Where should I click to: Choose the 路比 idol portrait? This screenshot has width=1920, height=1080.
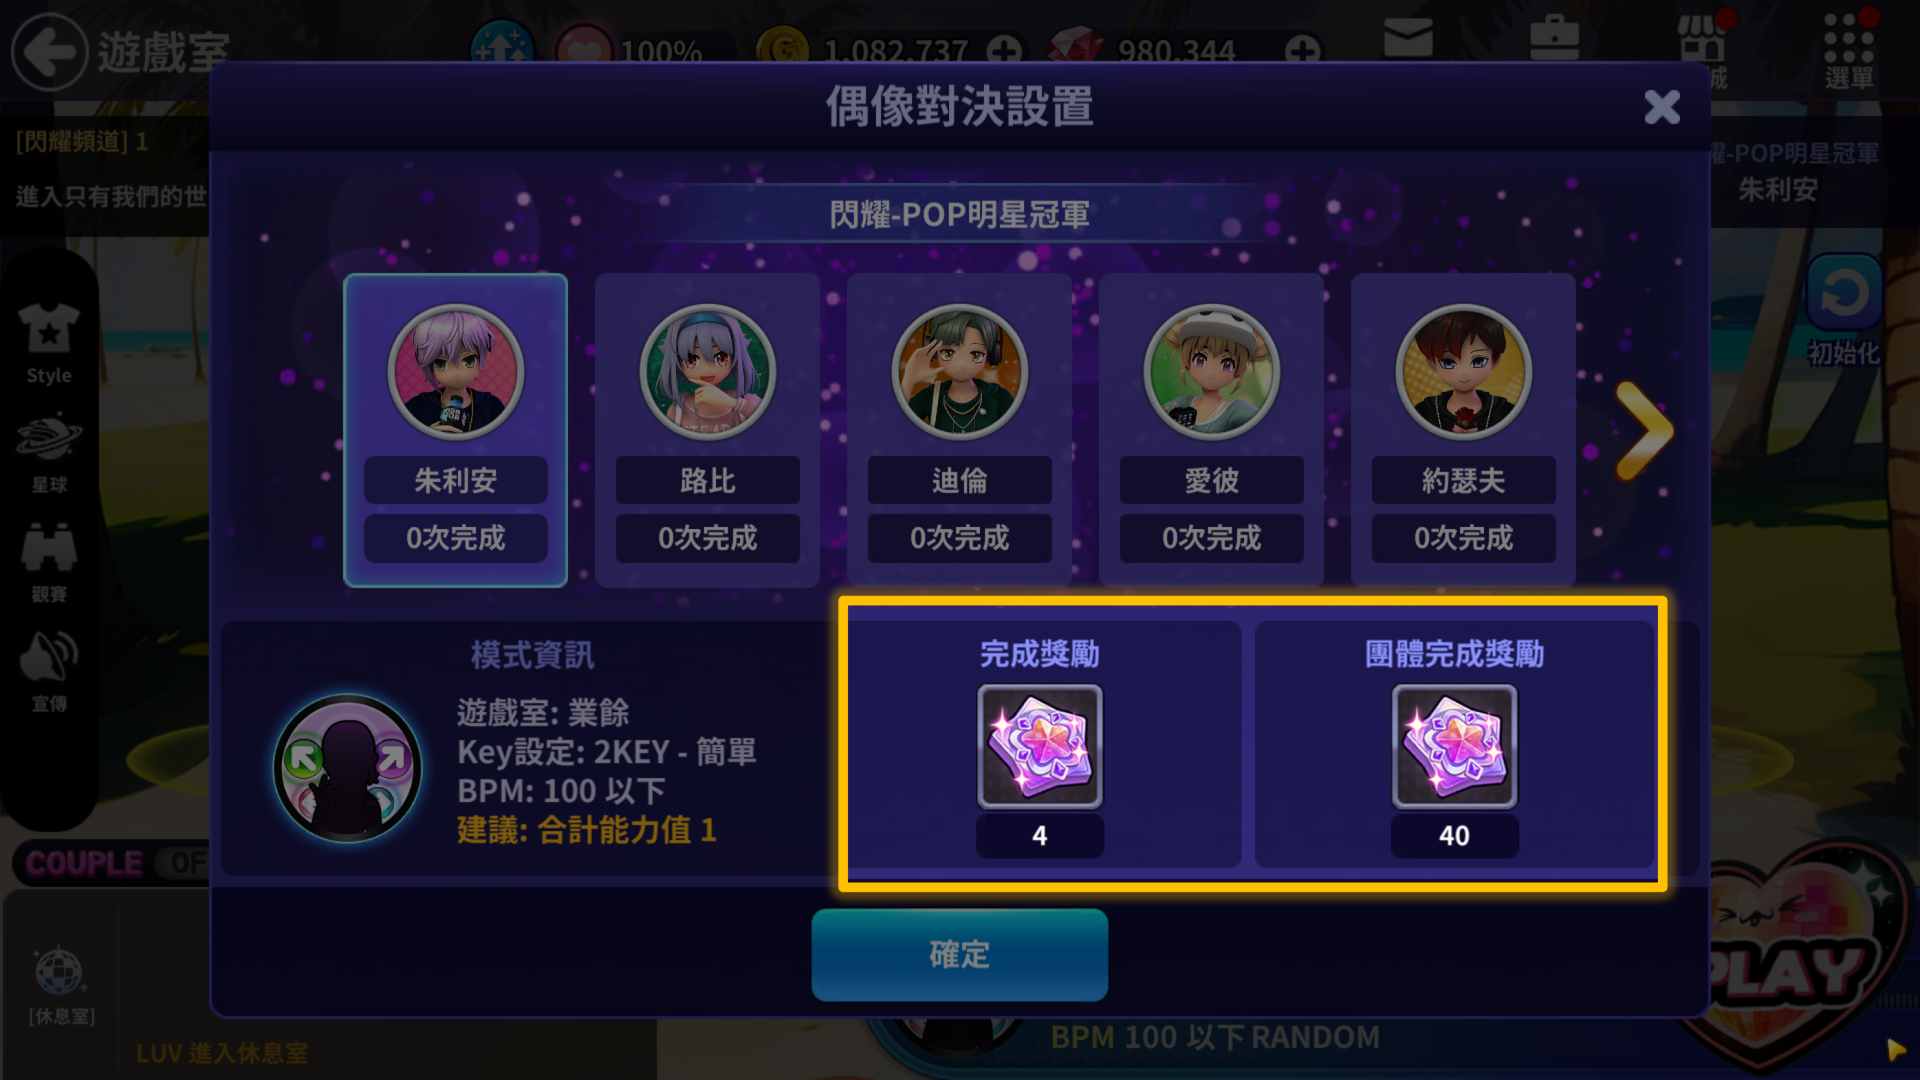pyautogui.click(x=707, y=371)
